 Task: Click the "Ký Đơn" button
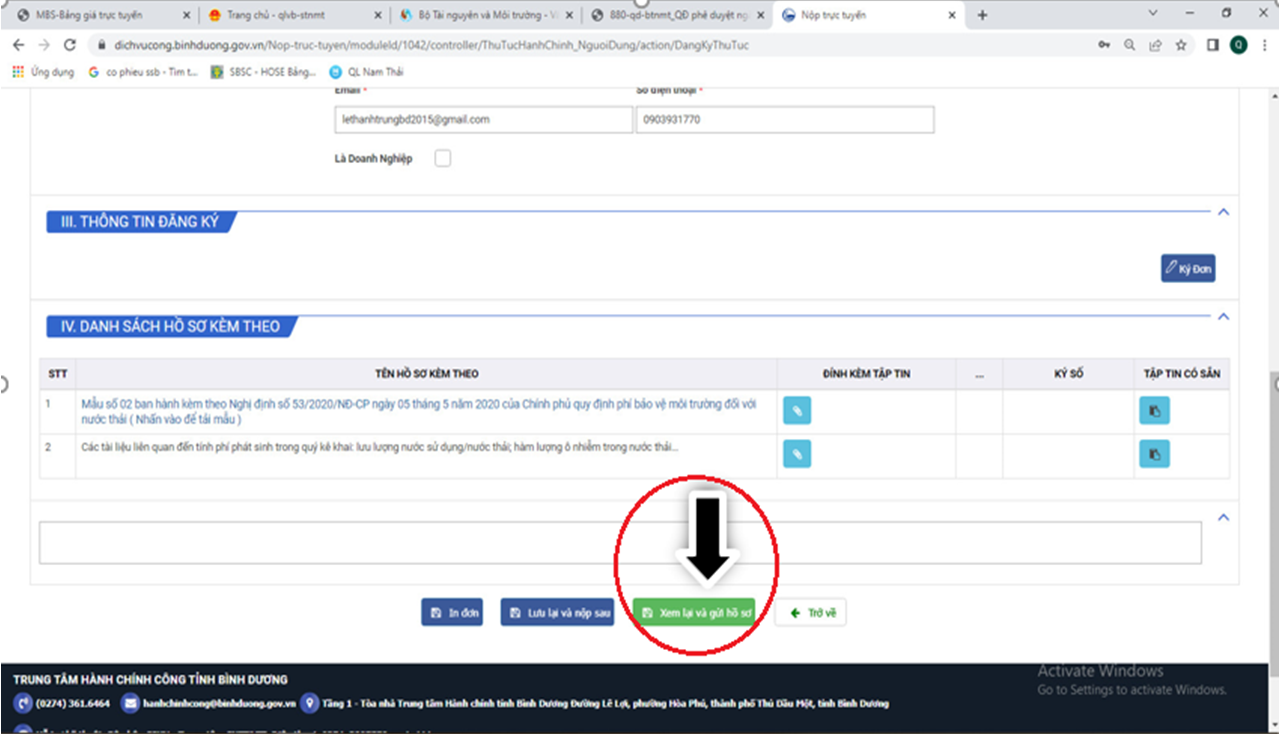[1187, 268]
